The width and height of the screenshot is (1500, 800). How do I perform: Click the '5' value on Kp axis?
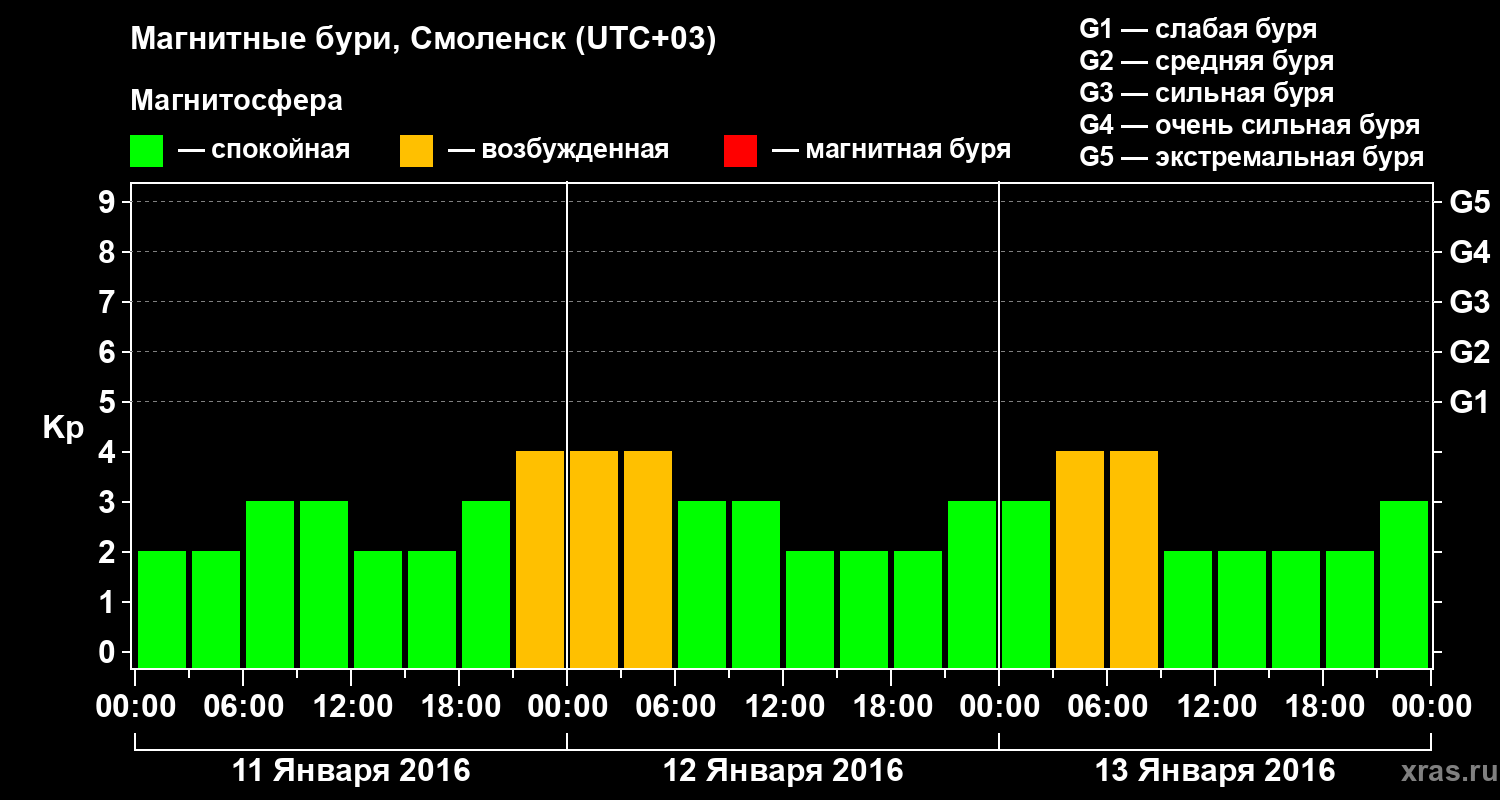point(109,402)
